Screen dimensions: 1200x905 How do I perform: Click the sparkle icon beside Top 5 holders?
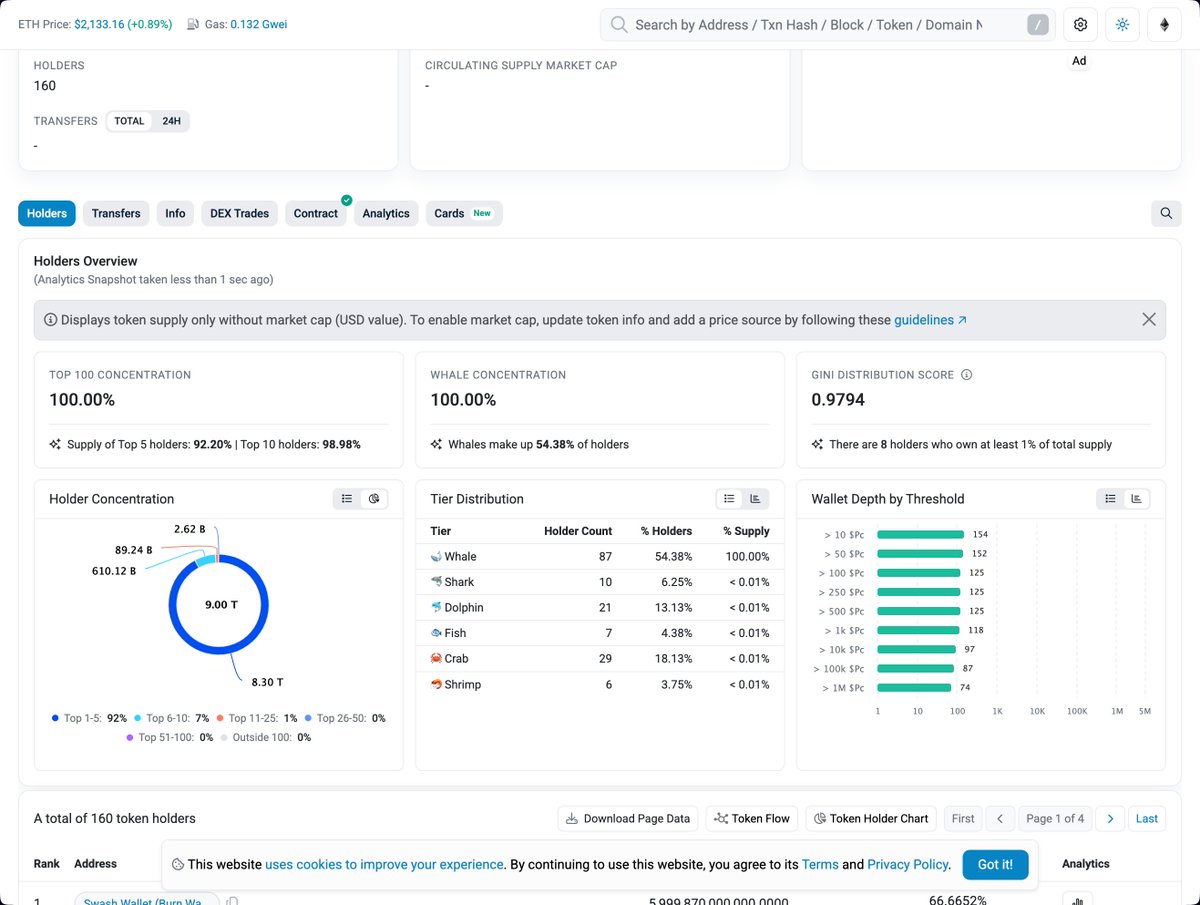(x=55, y=444)
